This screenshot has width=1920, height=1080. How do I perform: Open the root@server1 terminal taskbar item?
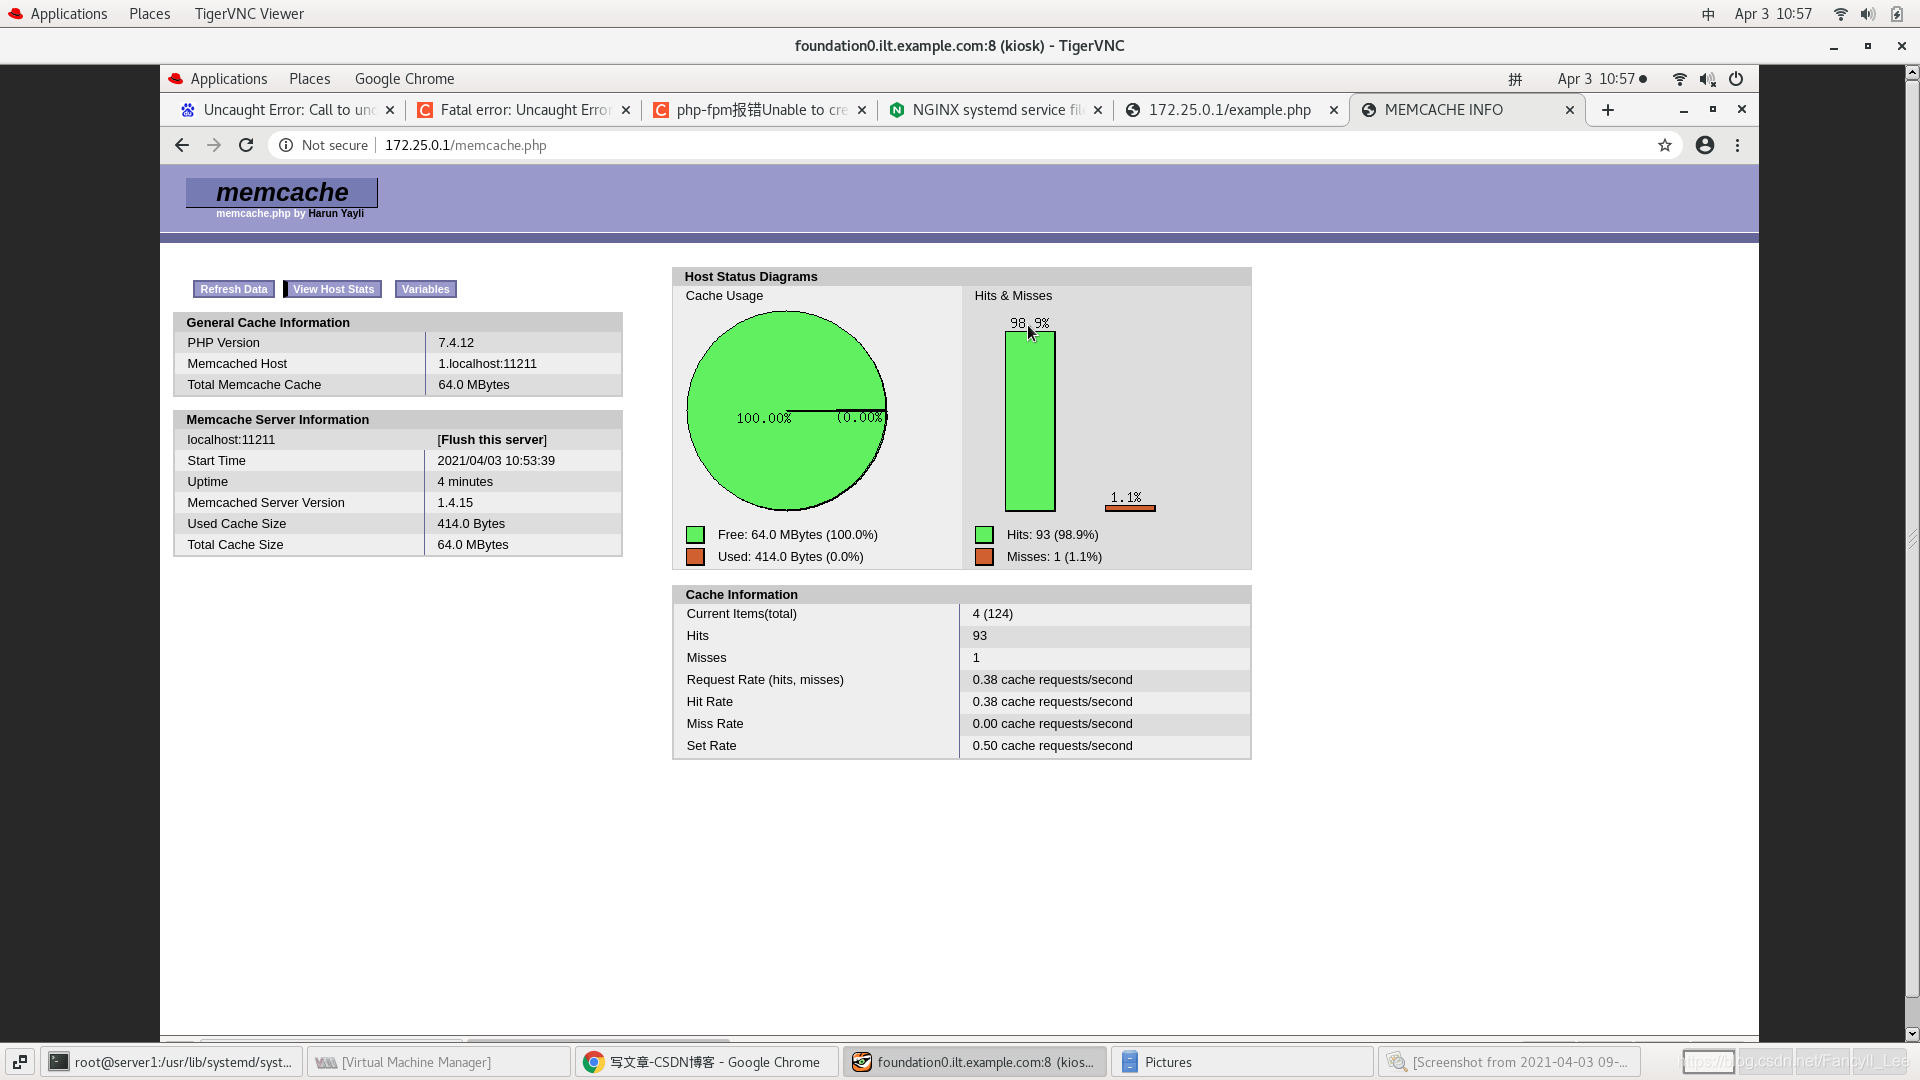click(x=172, y=1062)
